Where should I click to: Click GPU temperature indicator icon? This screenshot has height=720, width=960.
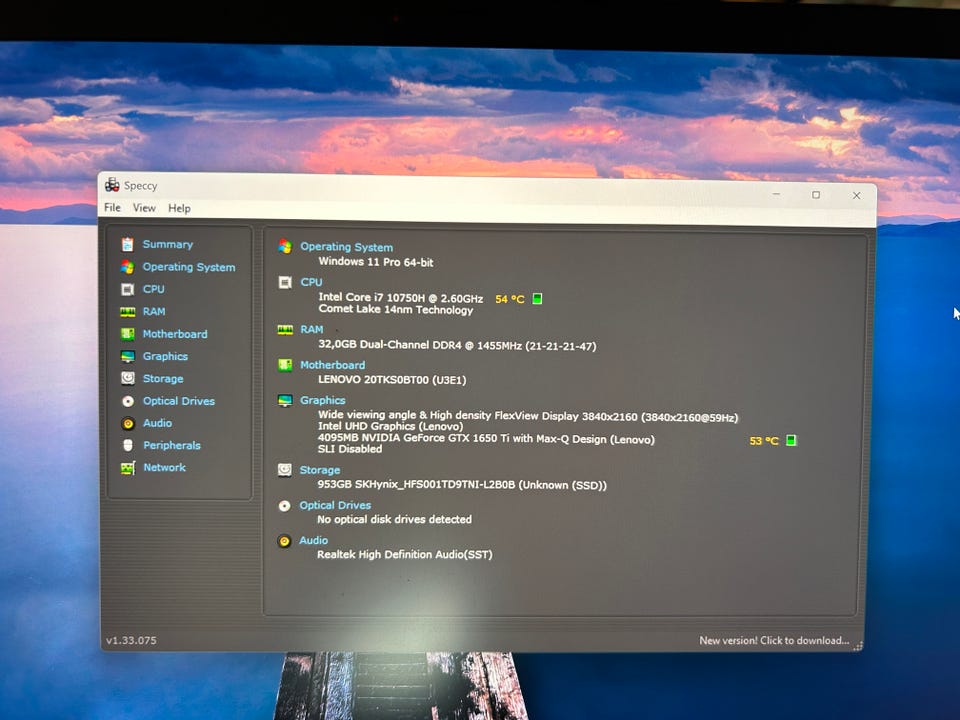point(791,440)
